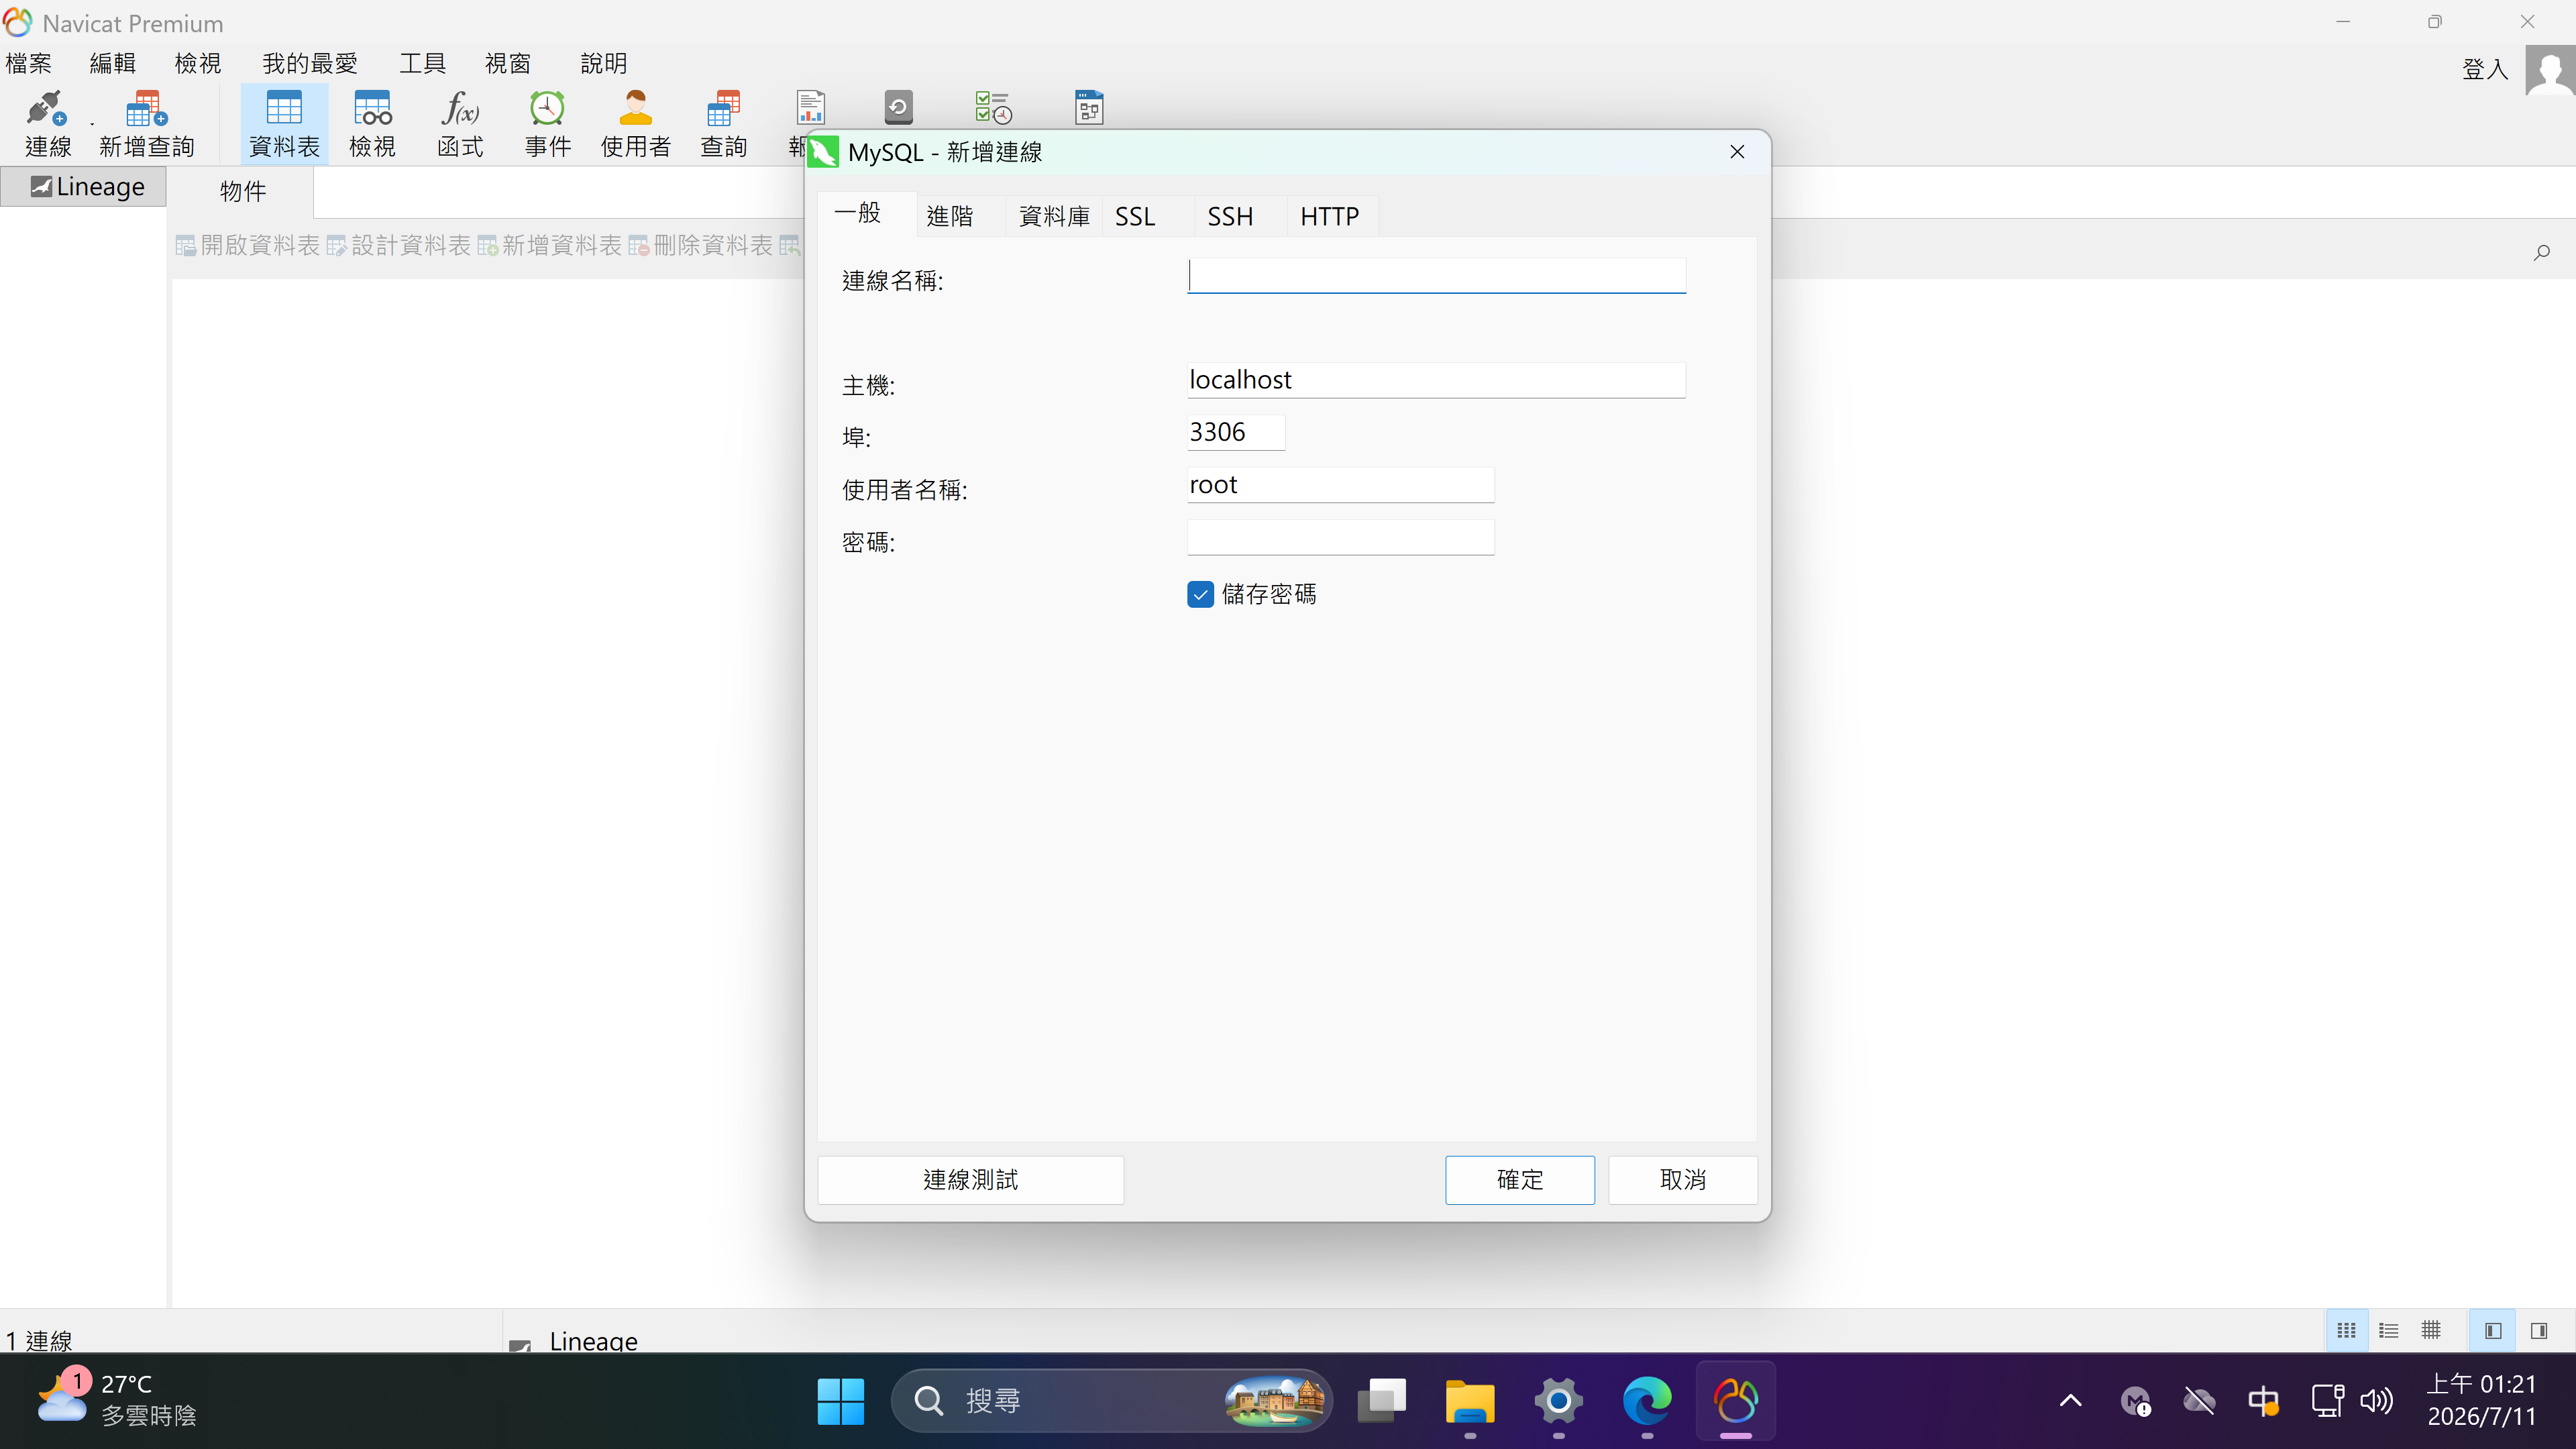
Task: Open Microsoft Edge from the taskbar
Action: pos(1646,1401)
